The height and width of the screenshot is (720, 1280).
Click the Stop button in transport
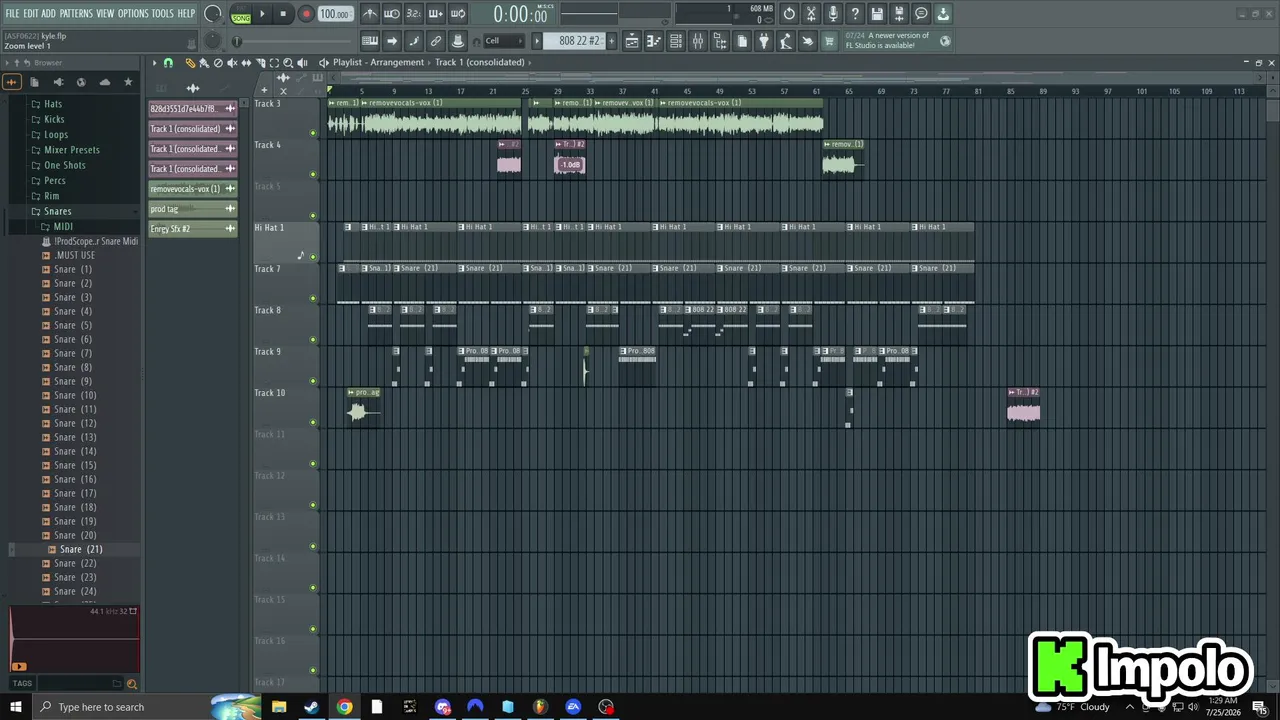(284, 14)
